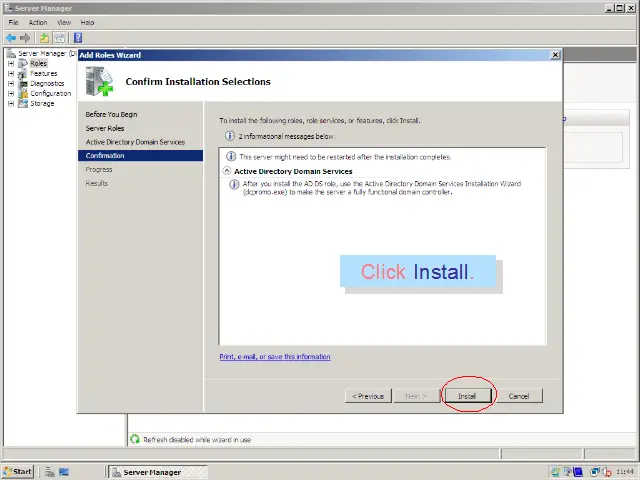Open the 'Print, e-mail, or save this information' link
This screenshot has width=640, height=480.
[275, 357]
